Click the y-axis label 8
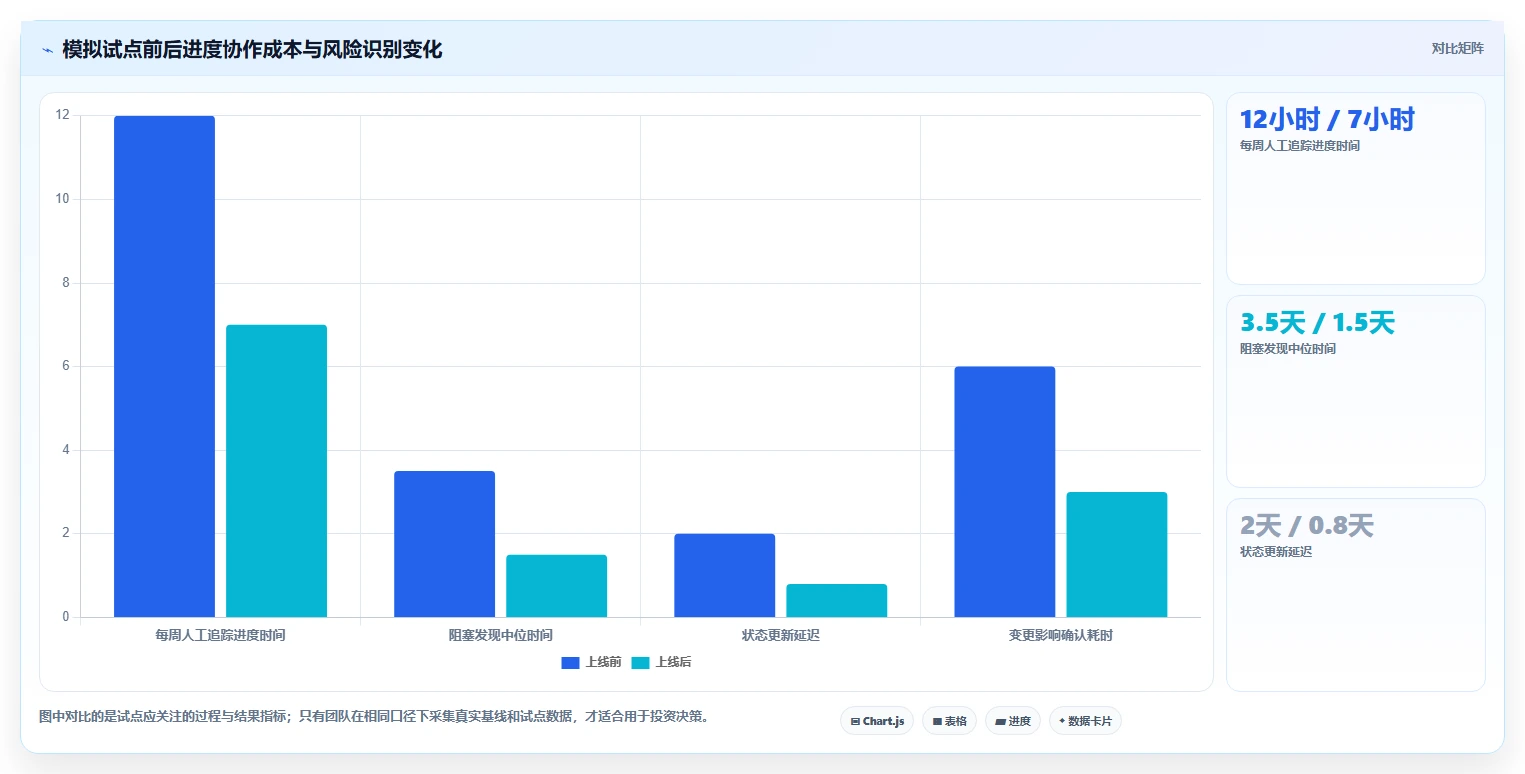This screenshot has height=774, width=1525. tap(66, 283)
